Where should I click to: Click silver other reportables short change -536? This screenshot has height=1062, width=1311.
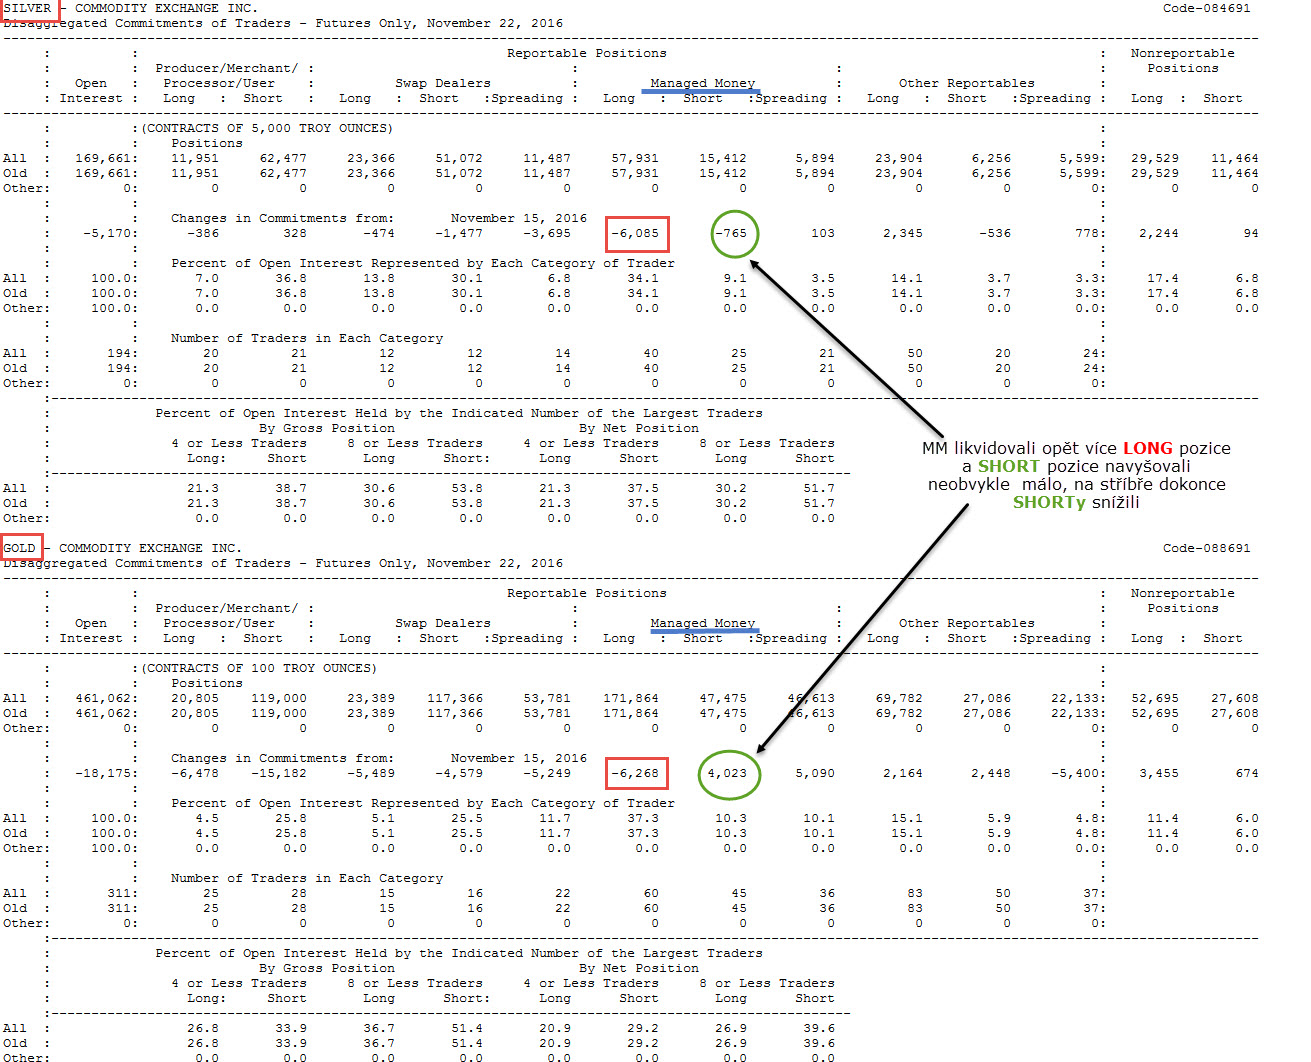[x=994, y=233]
